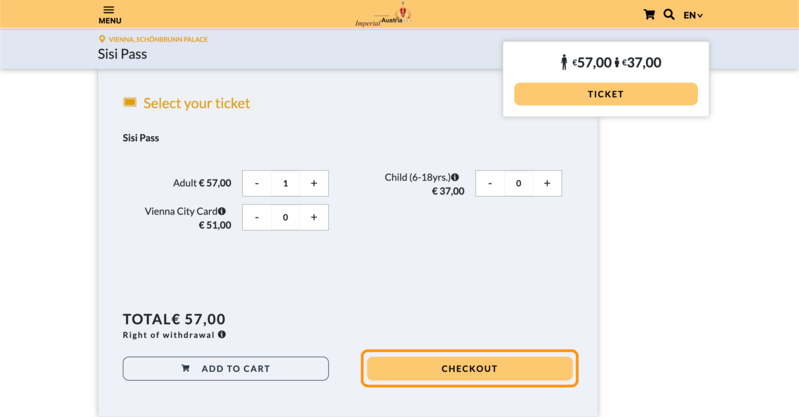Expand the EN language dropdown
Image resolution: width=799 pixels, height=417 pixels.
click(x=693, y=15)
